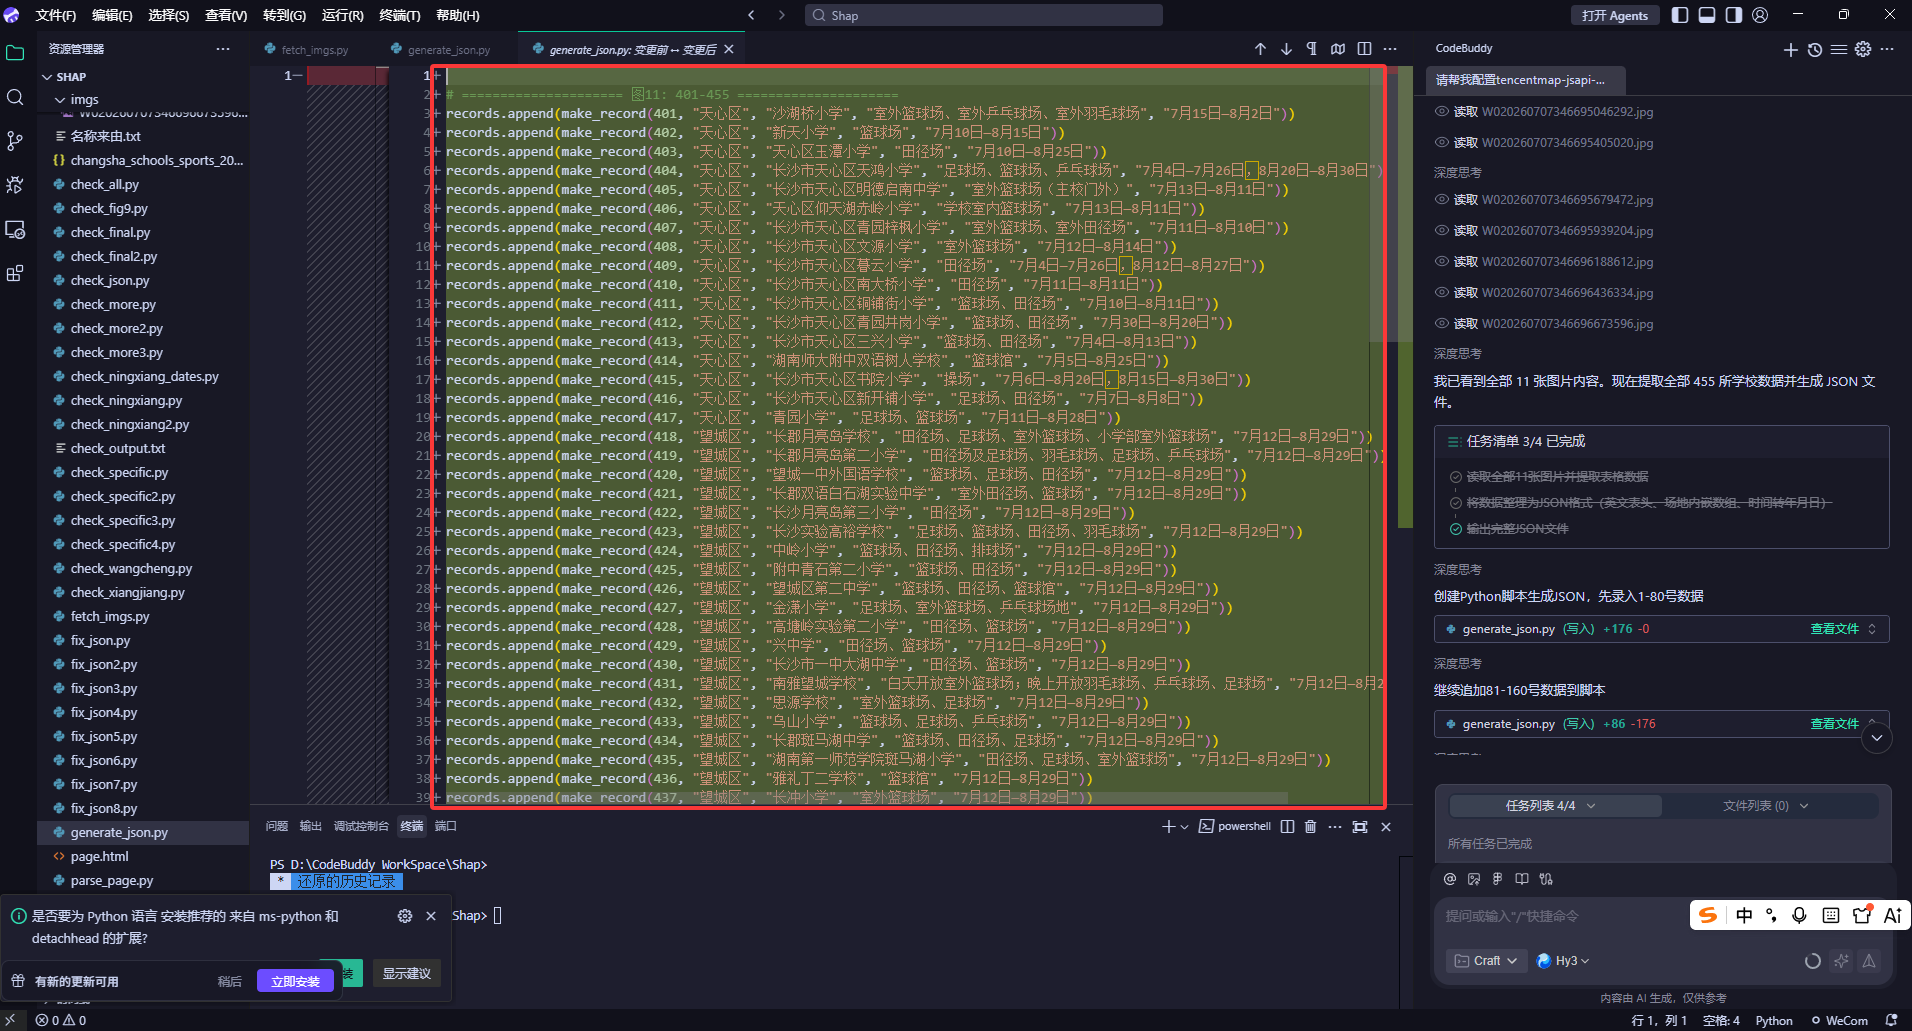The width and height of the screenshot is (1912, 1031).
Task: Click the Figma icon in chat toolbar
Action: (1497, 879)
